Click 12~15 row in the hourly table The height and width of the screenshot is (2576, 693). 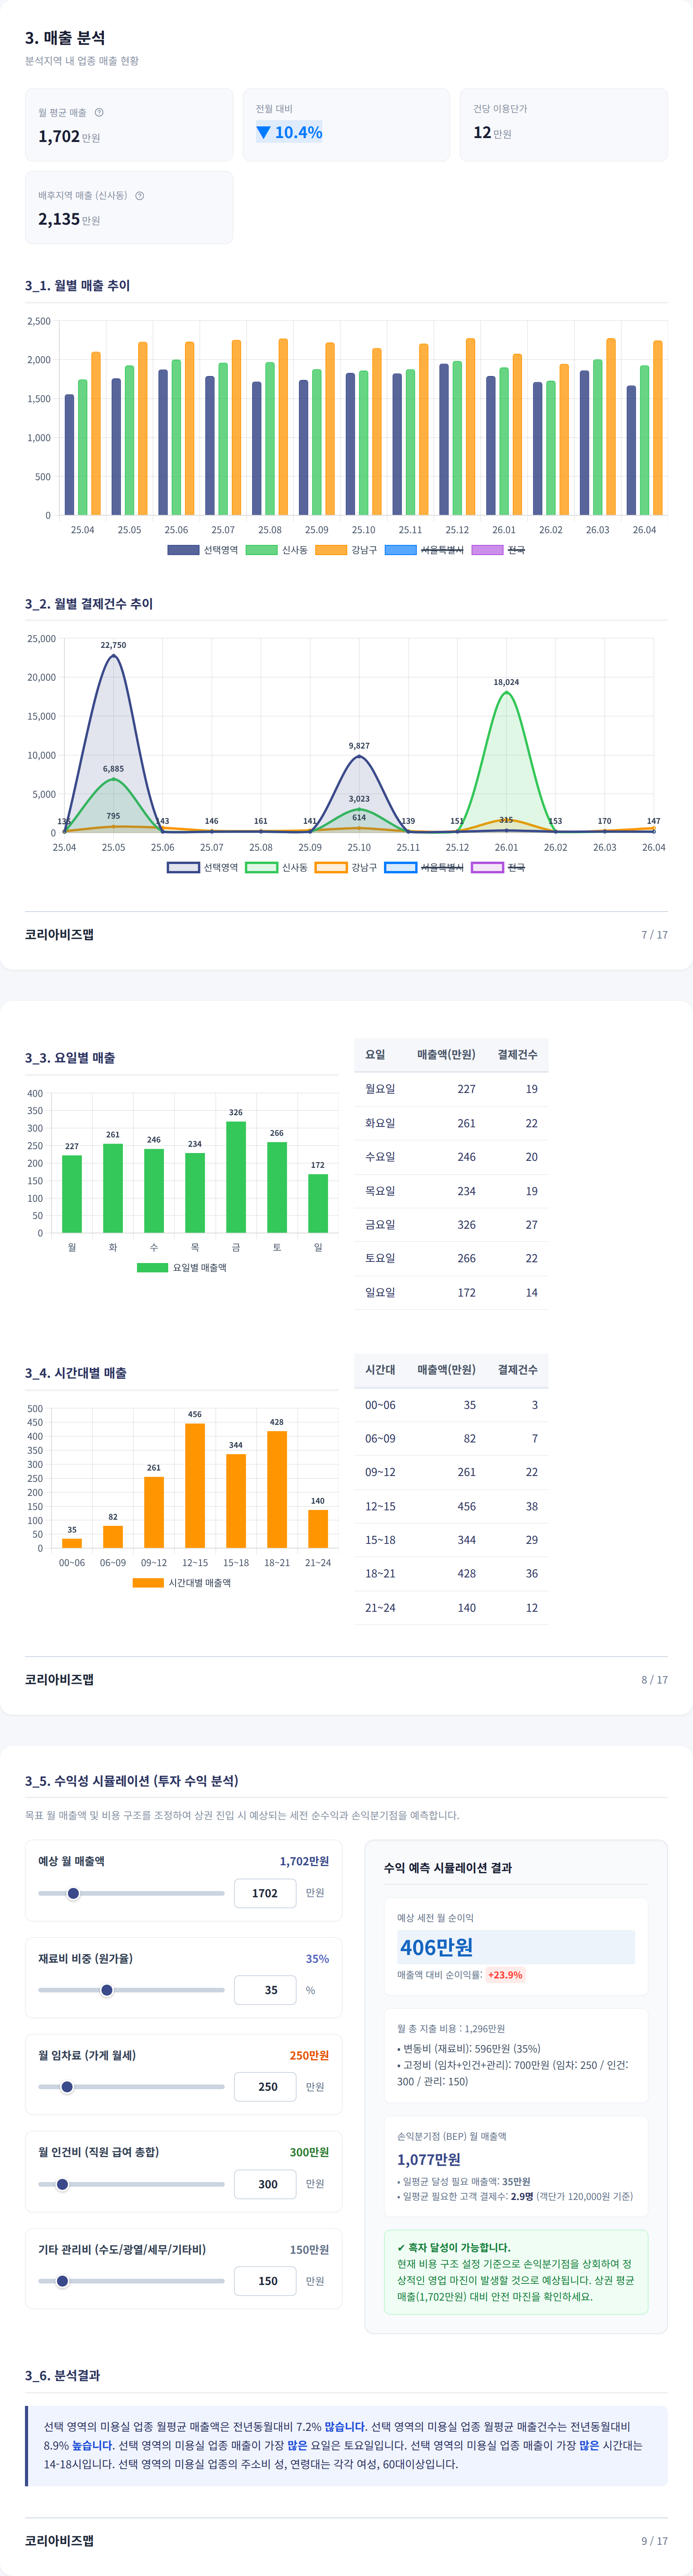point(451,1506)
